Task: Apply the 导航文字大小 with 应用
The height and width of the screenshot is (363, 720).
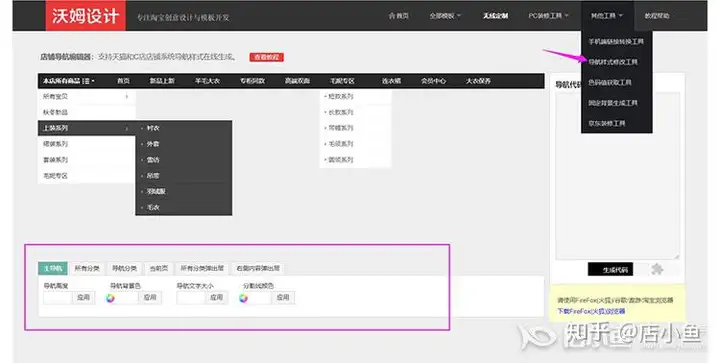Action: pyautogui.click(x=217, y=297)
